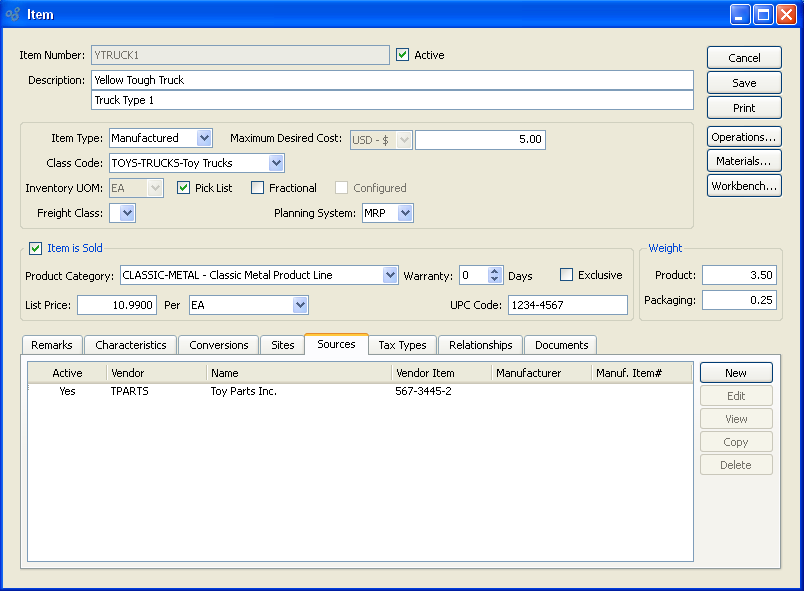Screen dimensions: 804x591
Task: Click the UPC Code input field
Action: 567,305
